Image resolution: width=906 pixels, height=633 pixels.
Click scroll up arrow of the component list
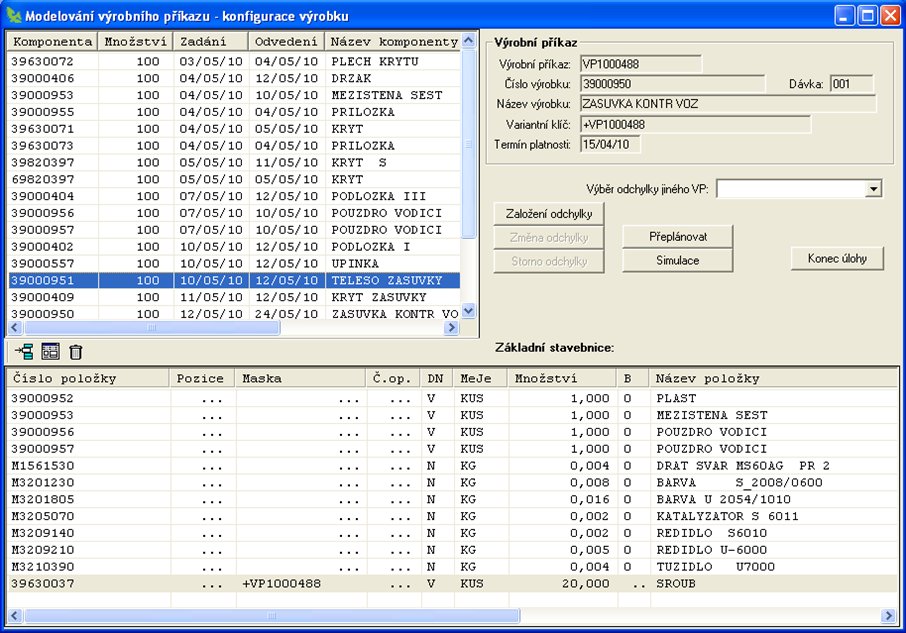(x=469, y=40)
